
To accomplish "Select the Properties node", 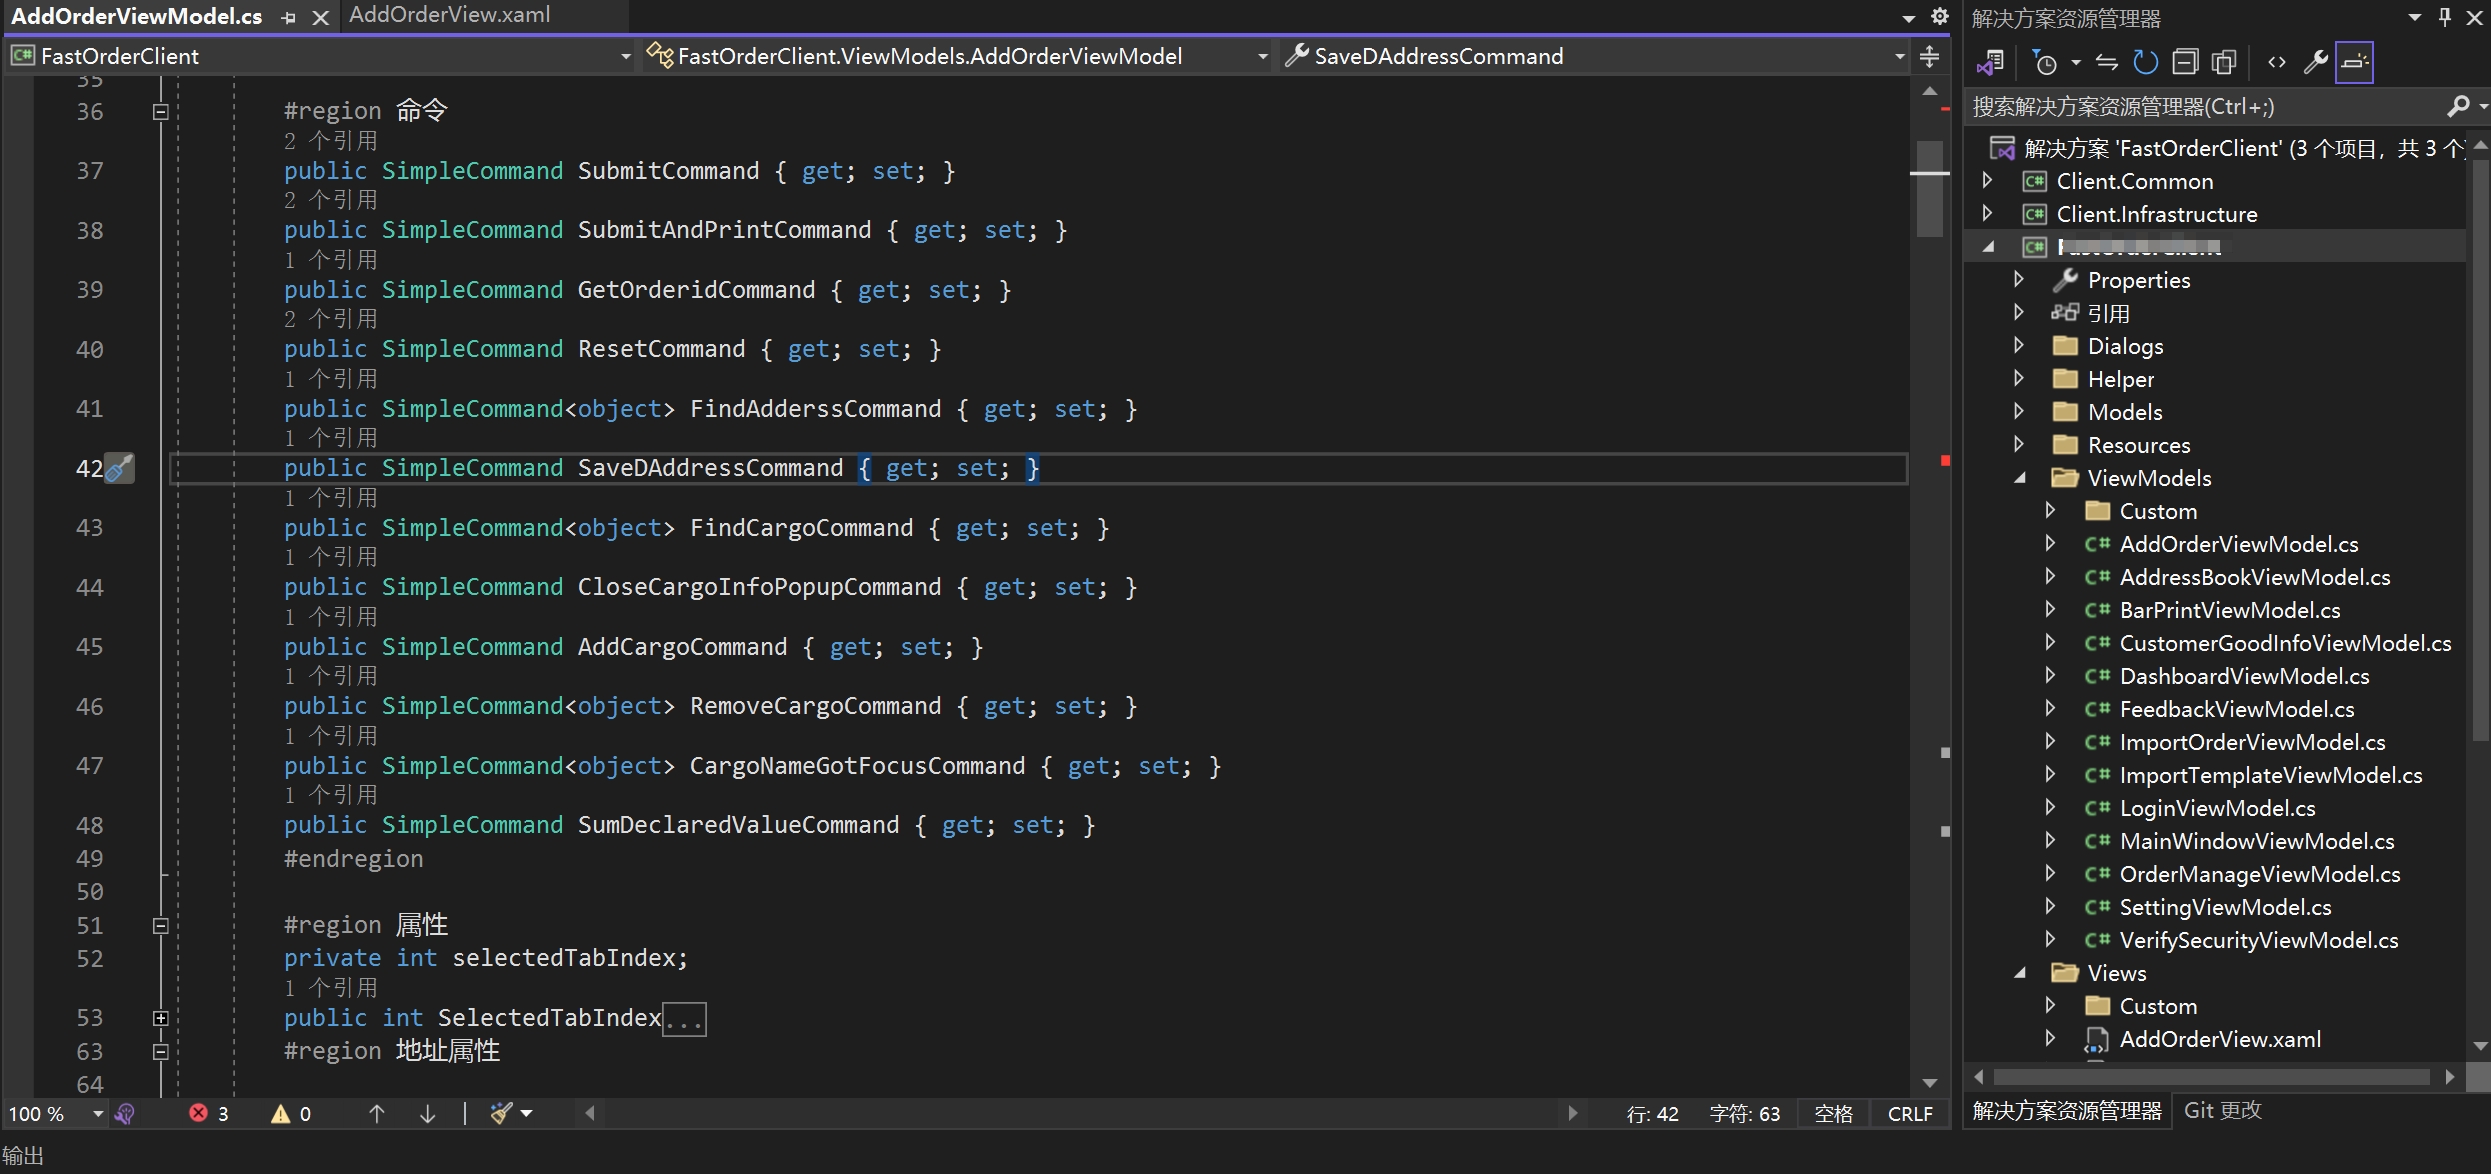I will pos(2138,280).
